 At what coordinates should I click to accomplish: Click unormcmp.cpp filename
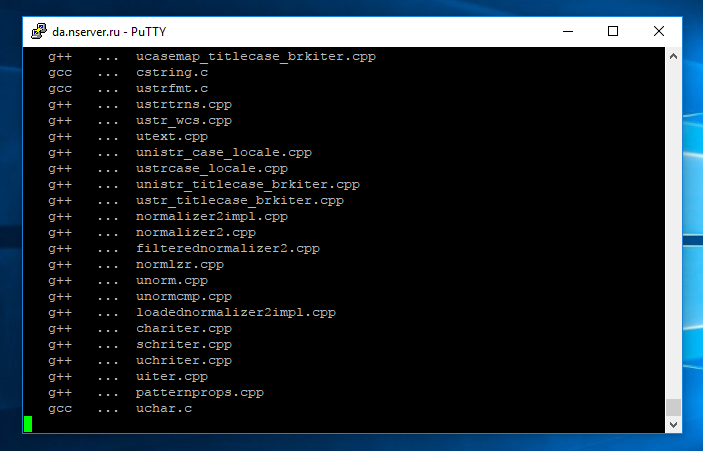point(184,297)
